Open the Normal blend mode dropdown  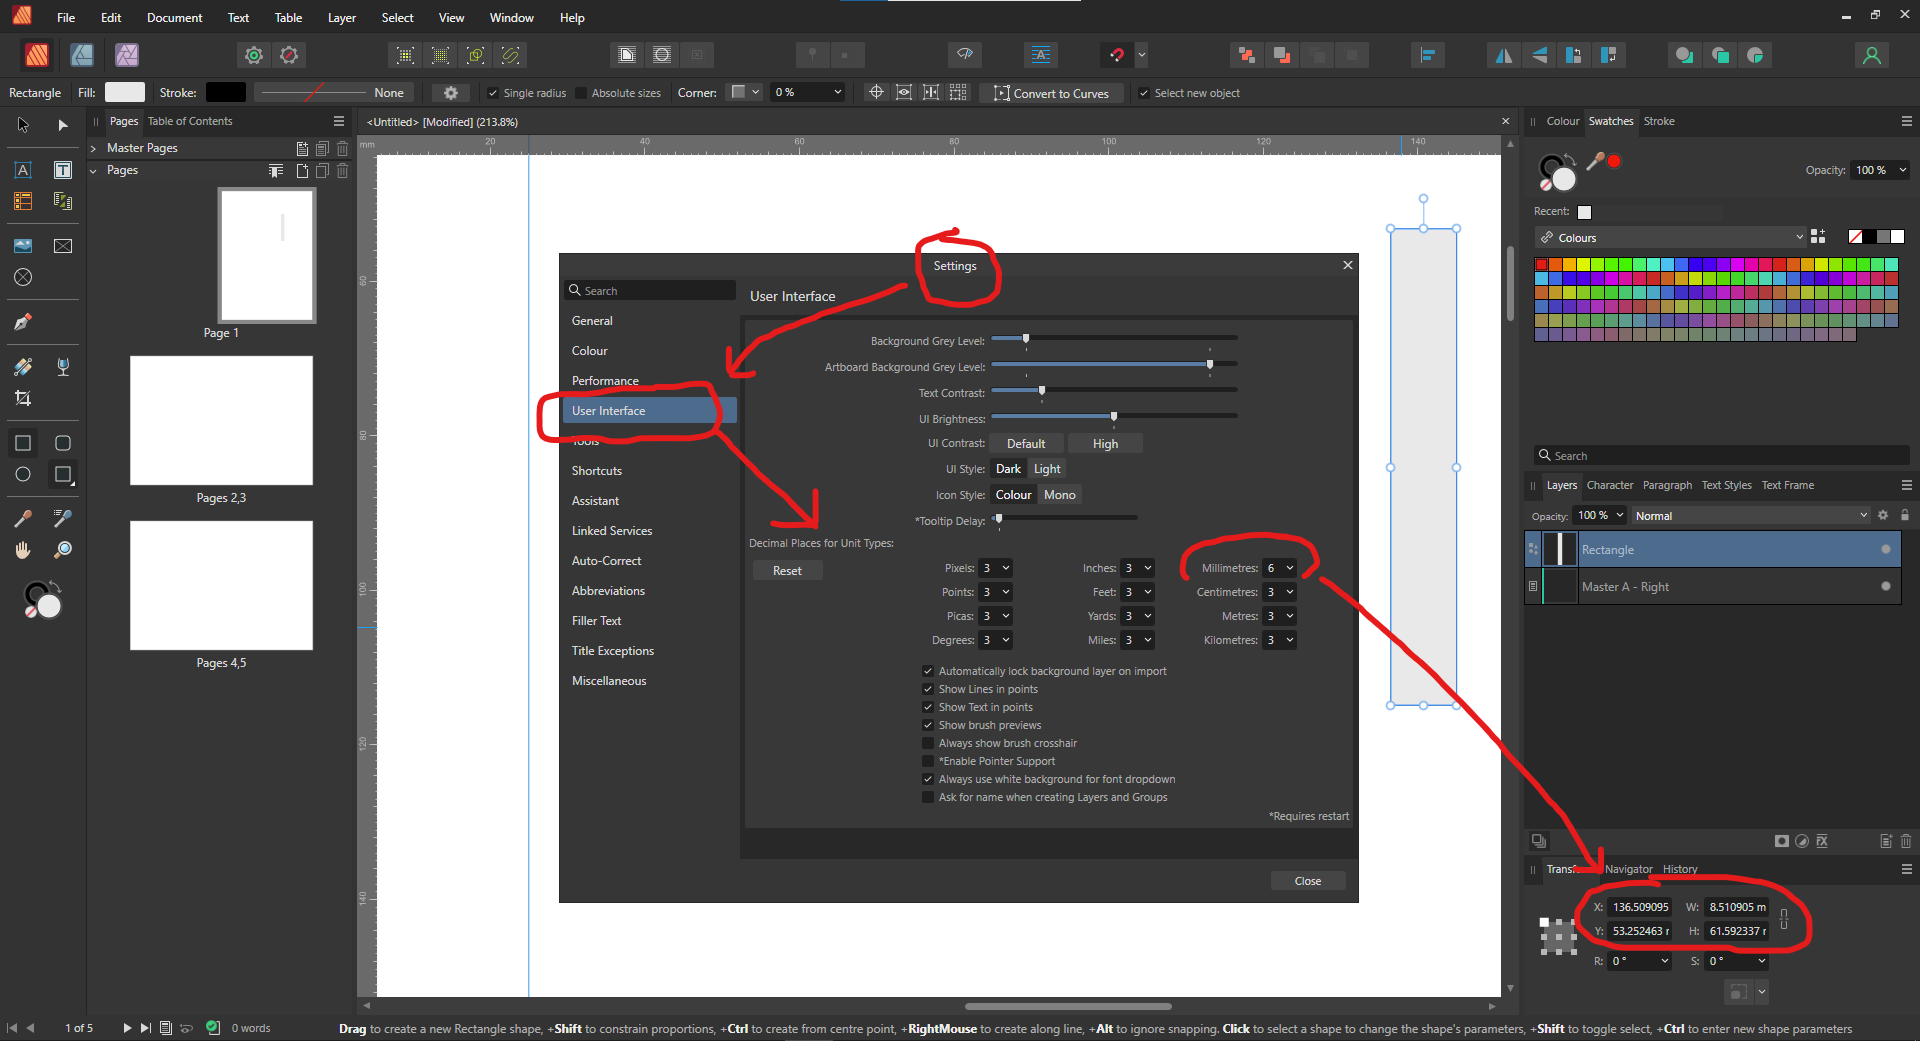pyautogui.click(x=1751, y=515)
